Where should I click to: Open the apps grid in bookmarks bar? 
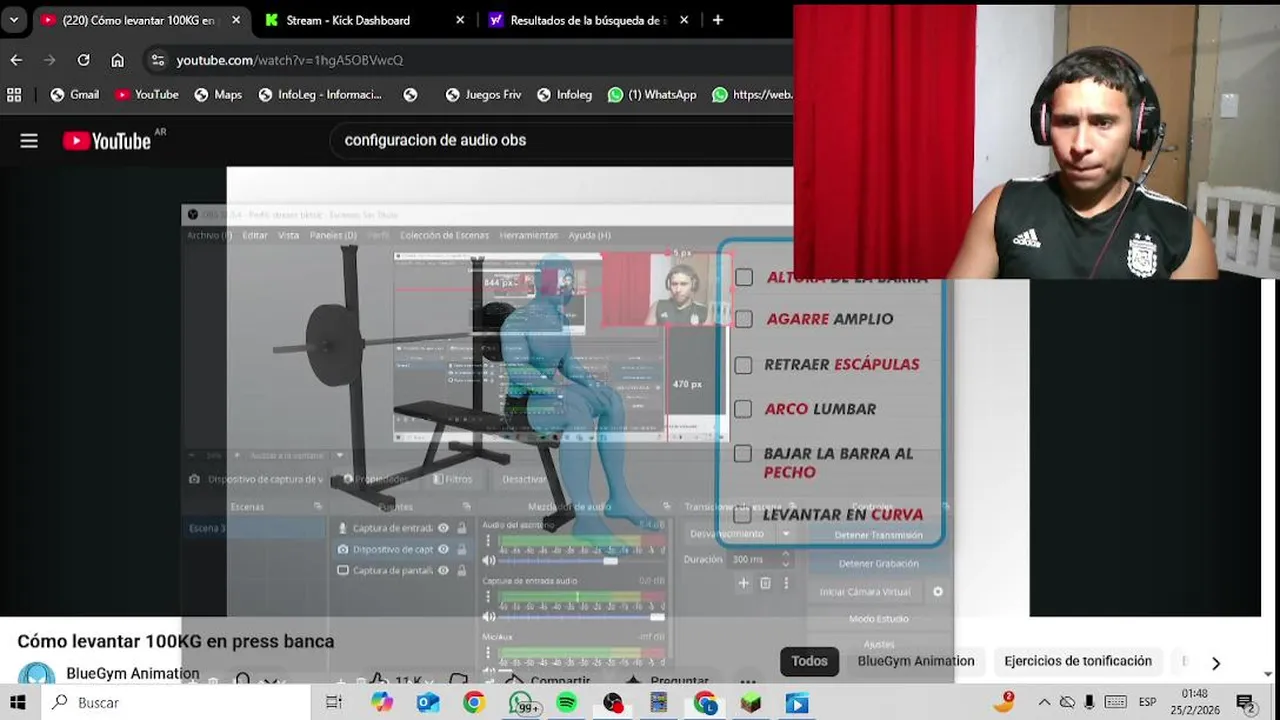point(14,95)
